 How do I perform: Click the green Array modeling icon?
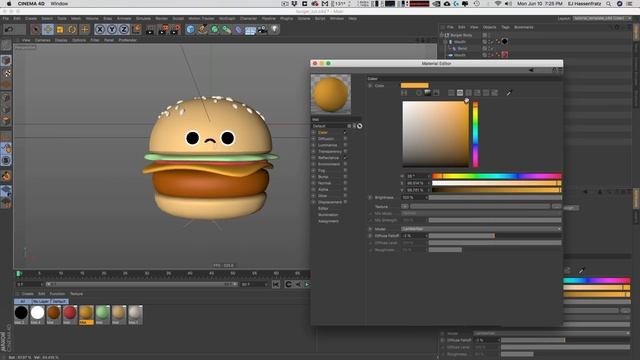(x=227, y=29)
